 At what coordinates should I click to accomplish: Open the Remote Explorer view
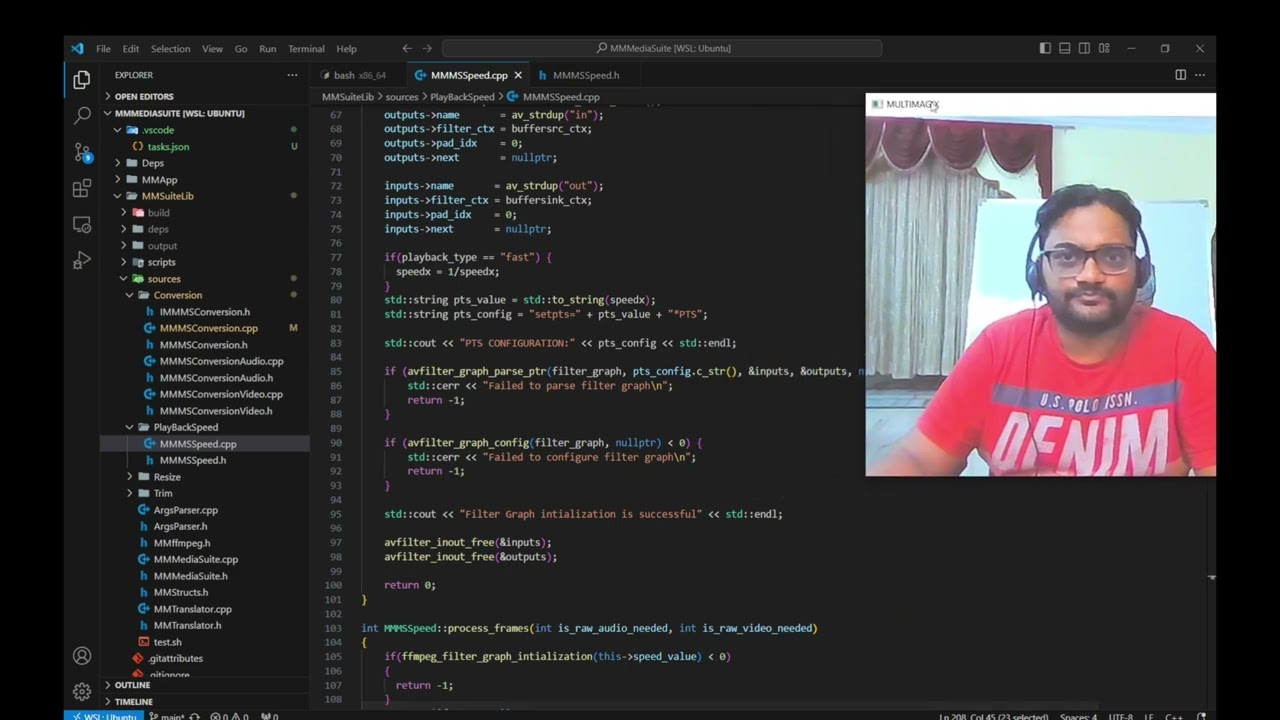pyautogui.click(x=82, y=225)
